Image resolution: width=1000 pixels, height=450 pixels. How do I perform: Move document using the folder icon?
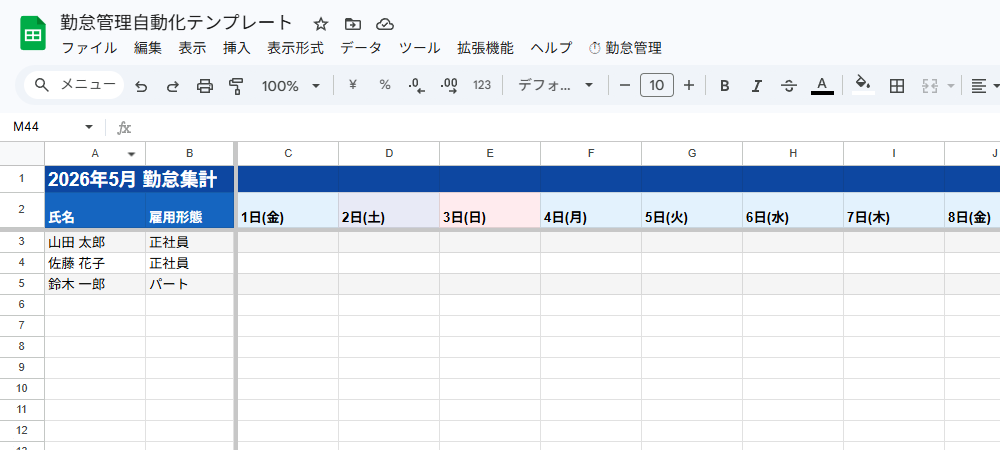click(353, 24)
